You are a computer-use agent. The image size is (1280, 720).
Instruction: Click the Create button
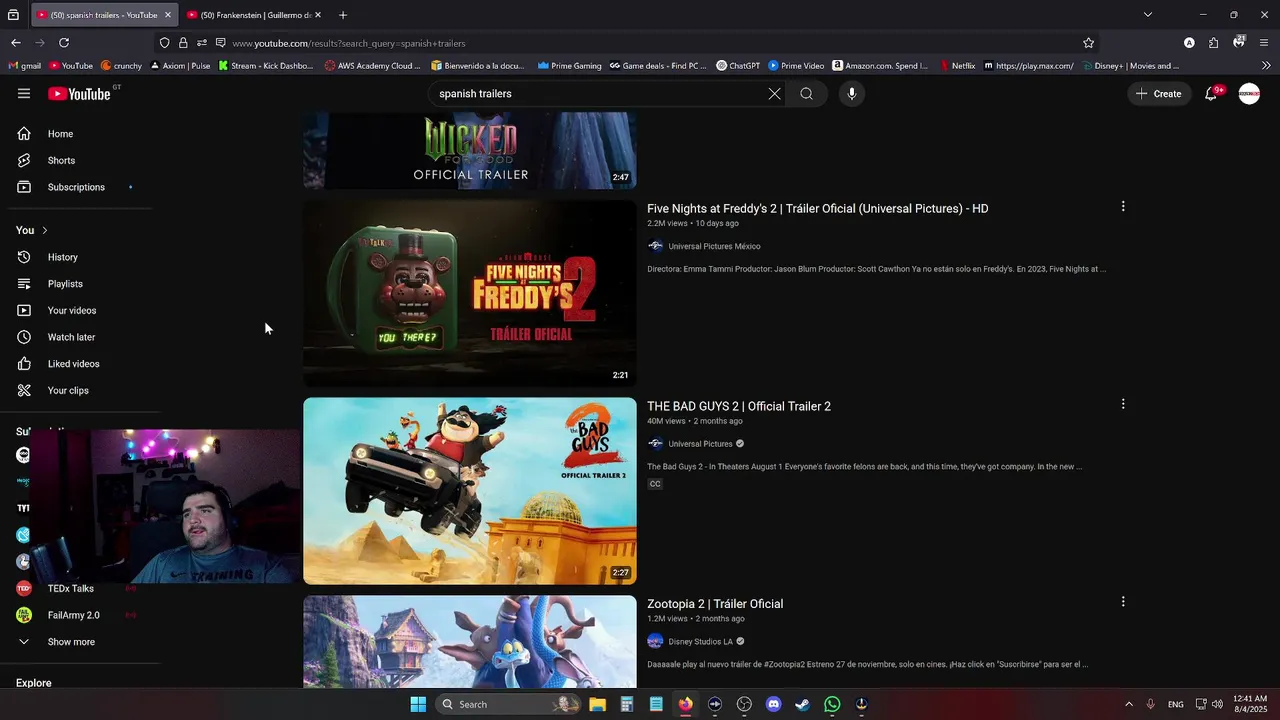1158,94
